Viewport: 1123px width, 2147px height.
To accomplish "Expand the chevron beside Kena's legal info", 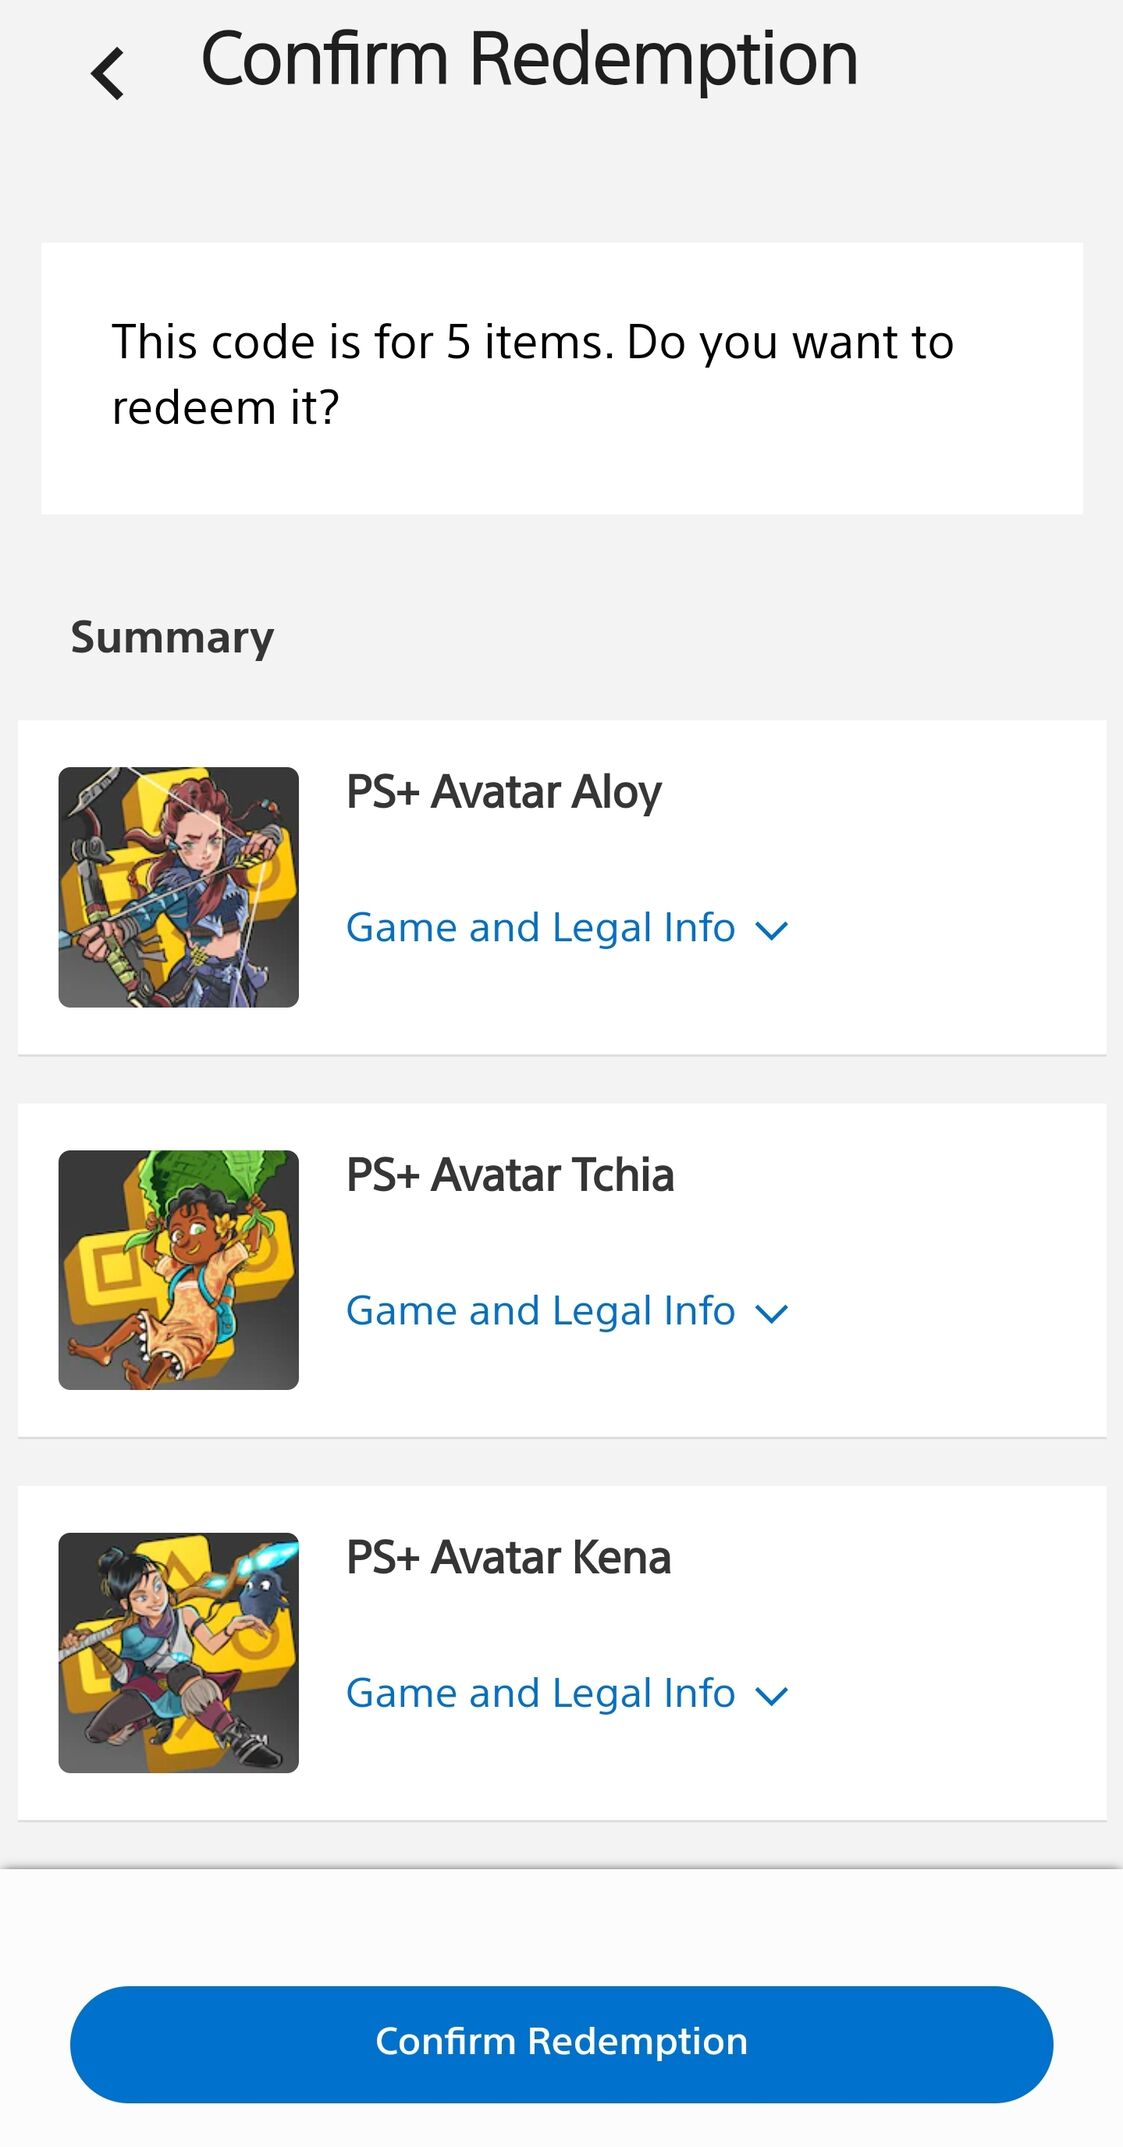I will [772, 1697].
